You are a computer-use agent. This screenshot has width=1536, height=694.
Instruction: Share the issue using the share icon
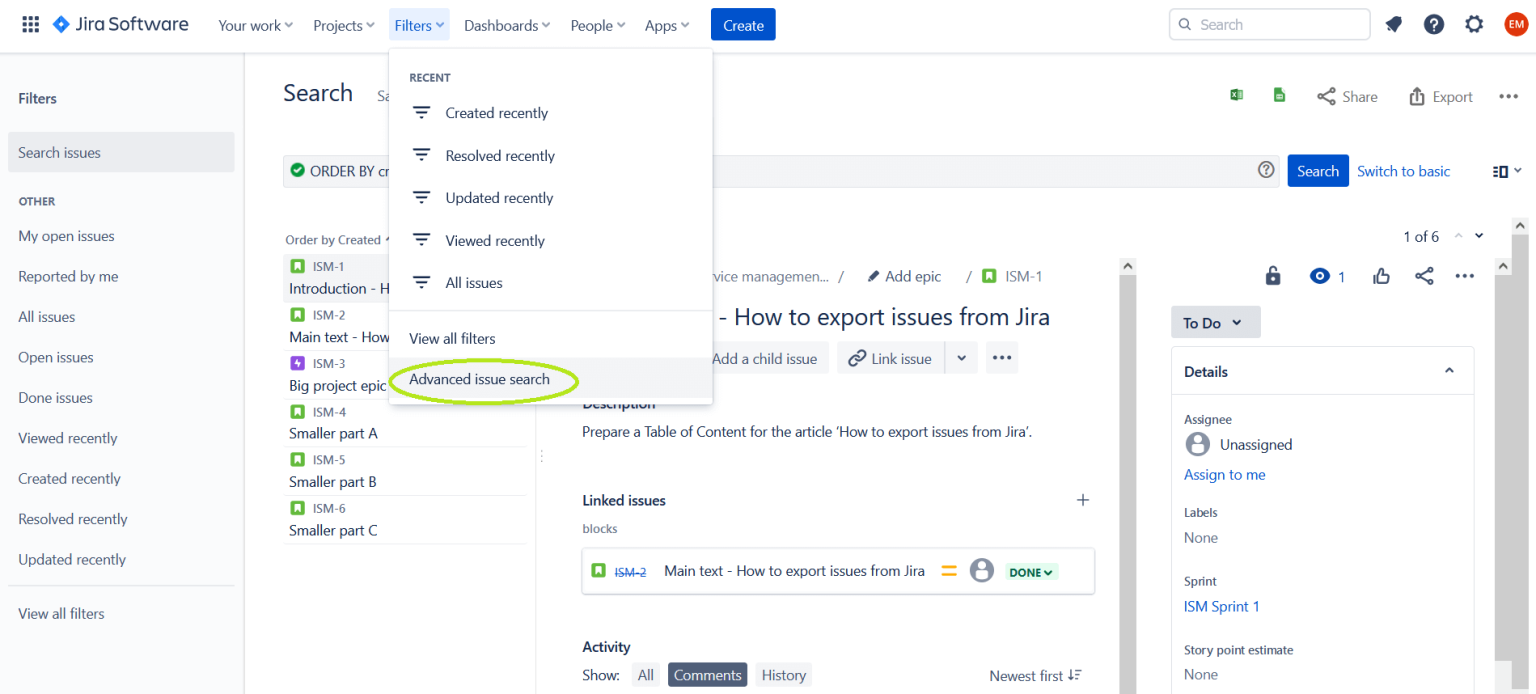click(x=1424, y=276)
